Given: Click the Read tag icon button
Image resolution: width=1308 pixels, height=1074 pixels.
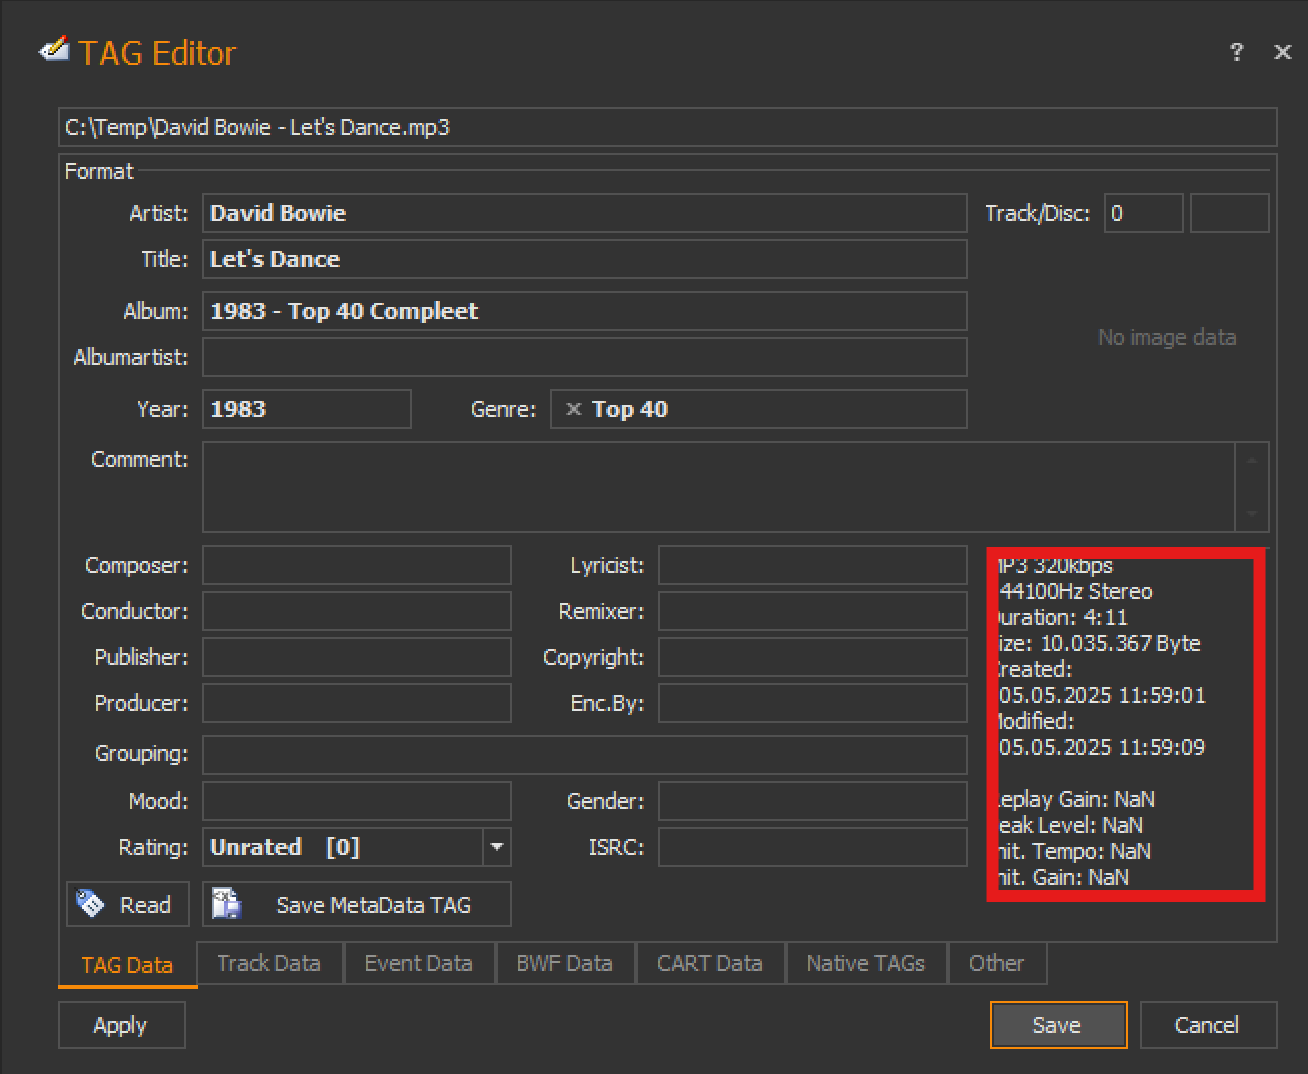Looking at the screenshot, I should [x=91, y=904].
